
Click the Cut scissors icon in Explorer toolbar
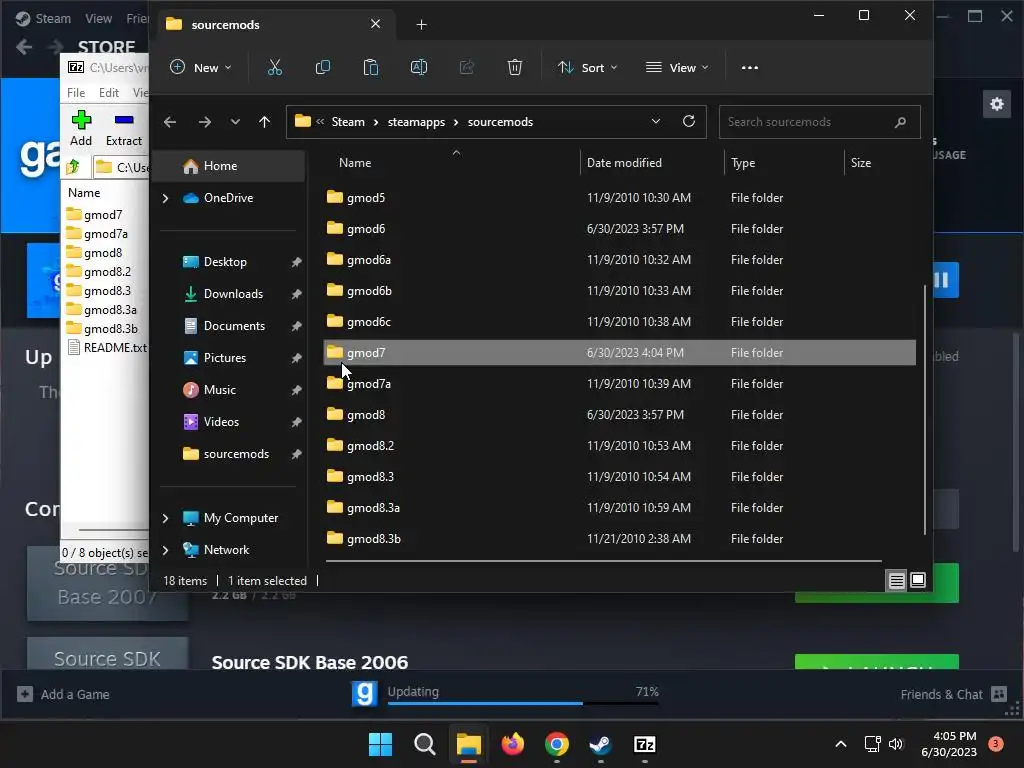(x=275, y=67)
